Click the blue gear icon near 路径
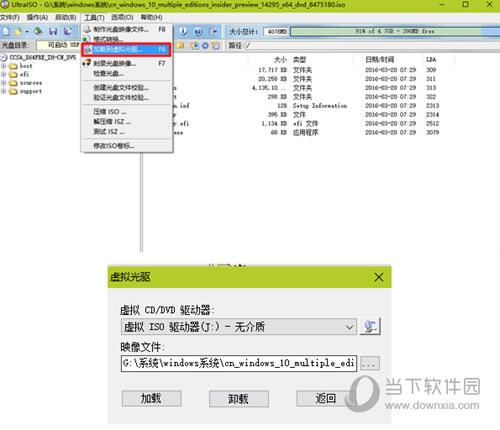 (x=205, y=46)
